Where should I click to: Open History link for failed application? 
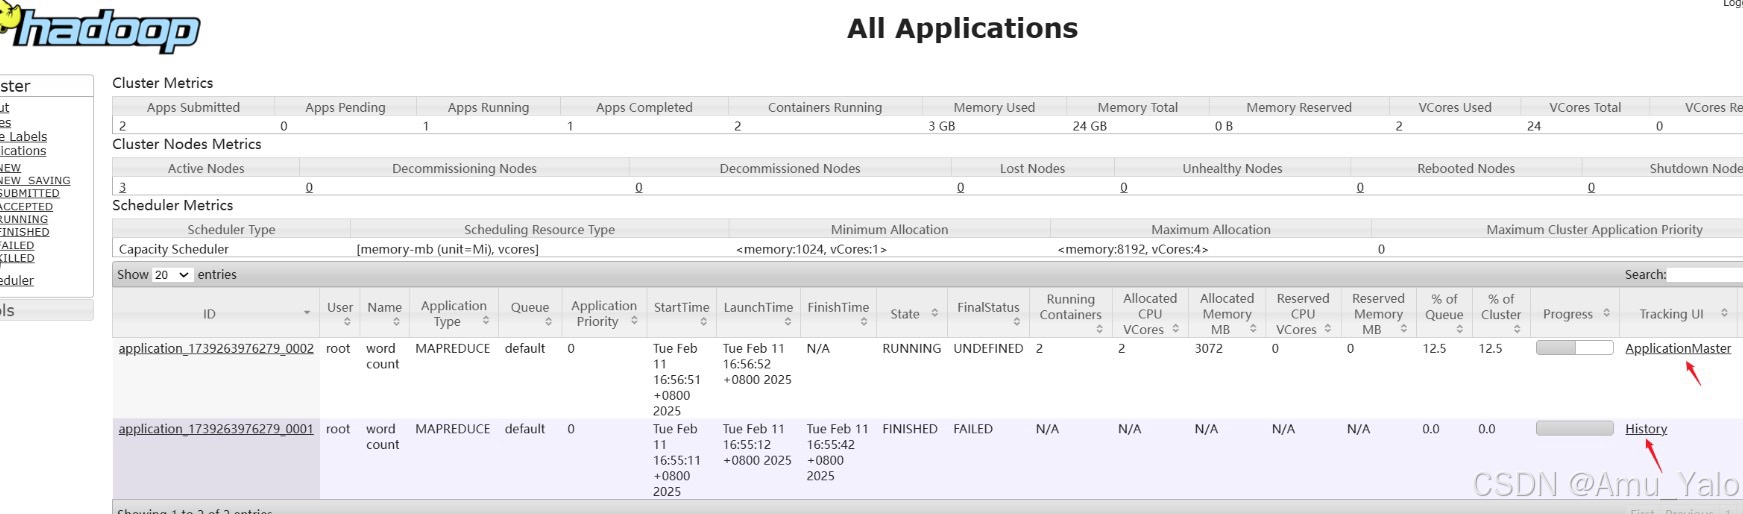[x=1646, y=428]
